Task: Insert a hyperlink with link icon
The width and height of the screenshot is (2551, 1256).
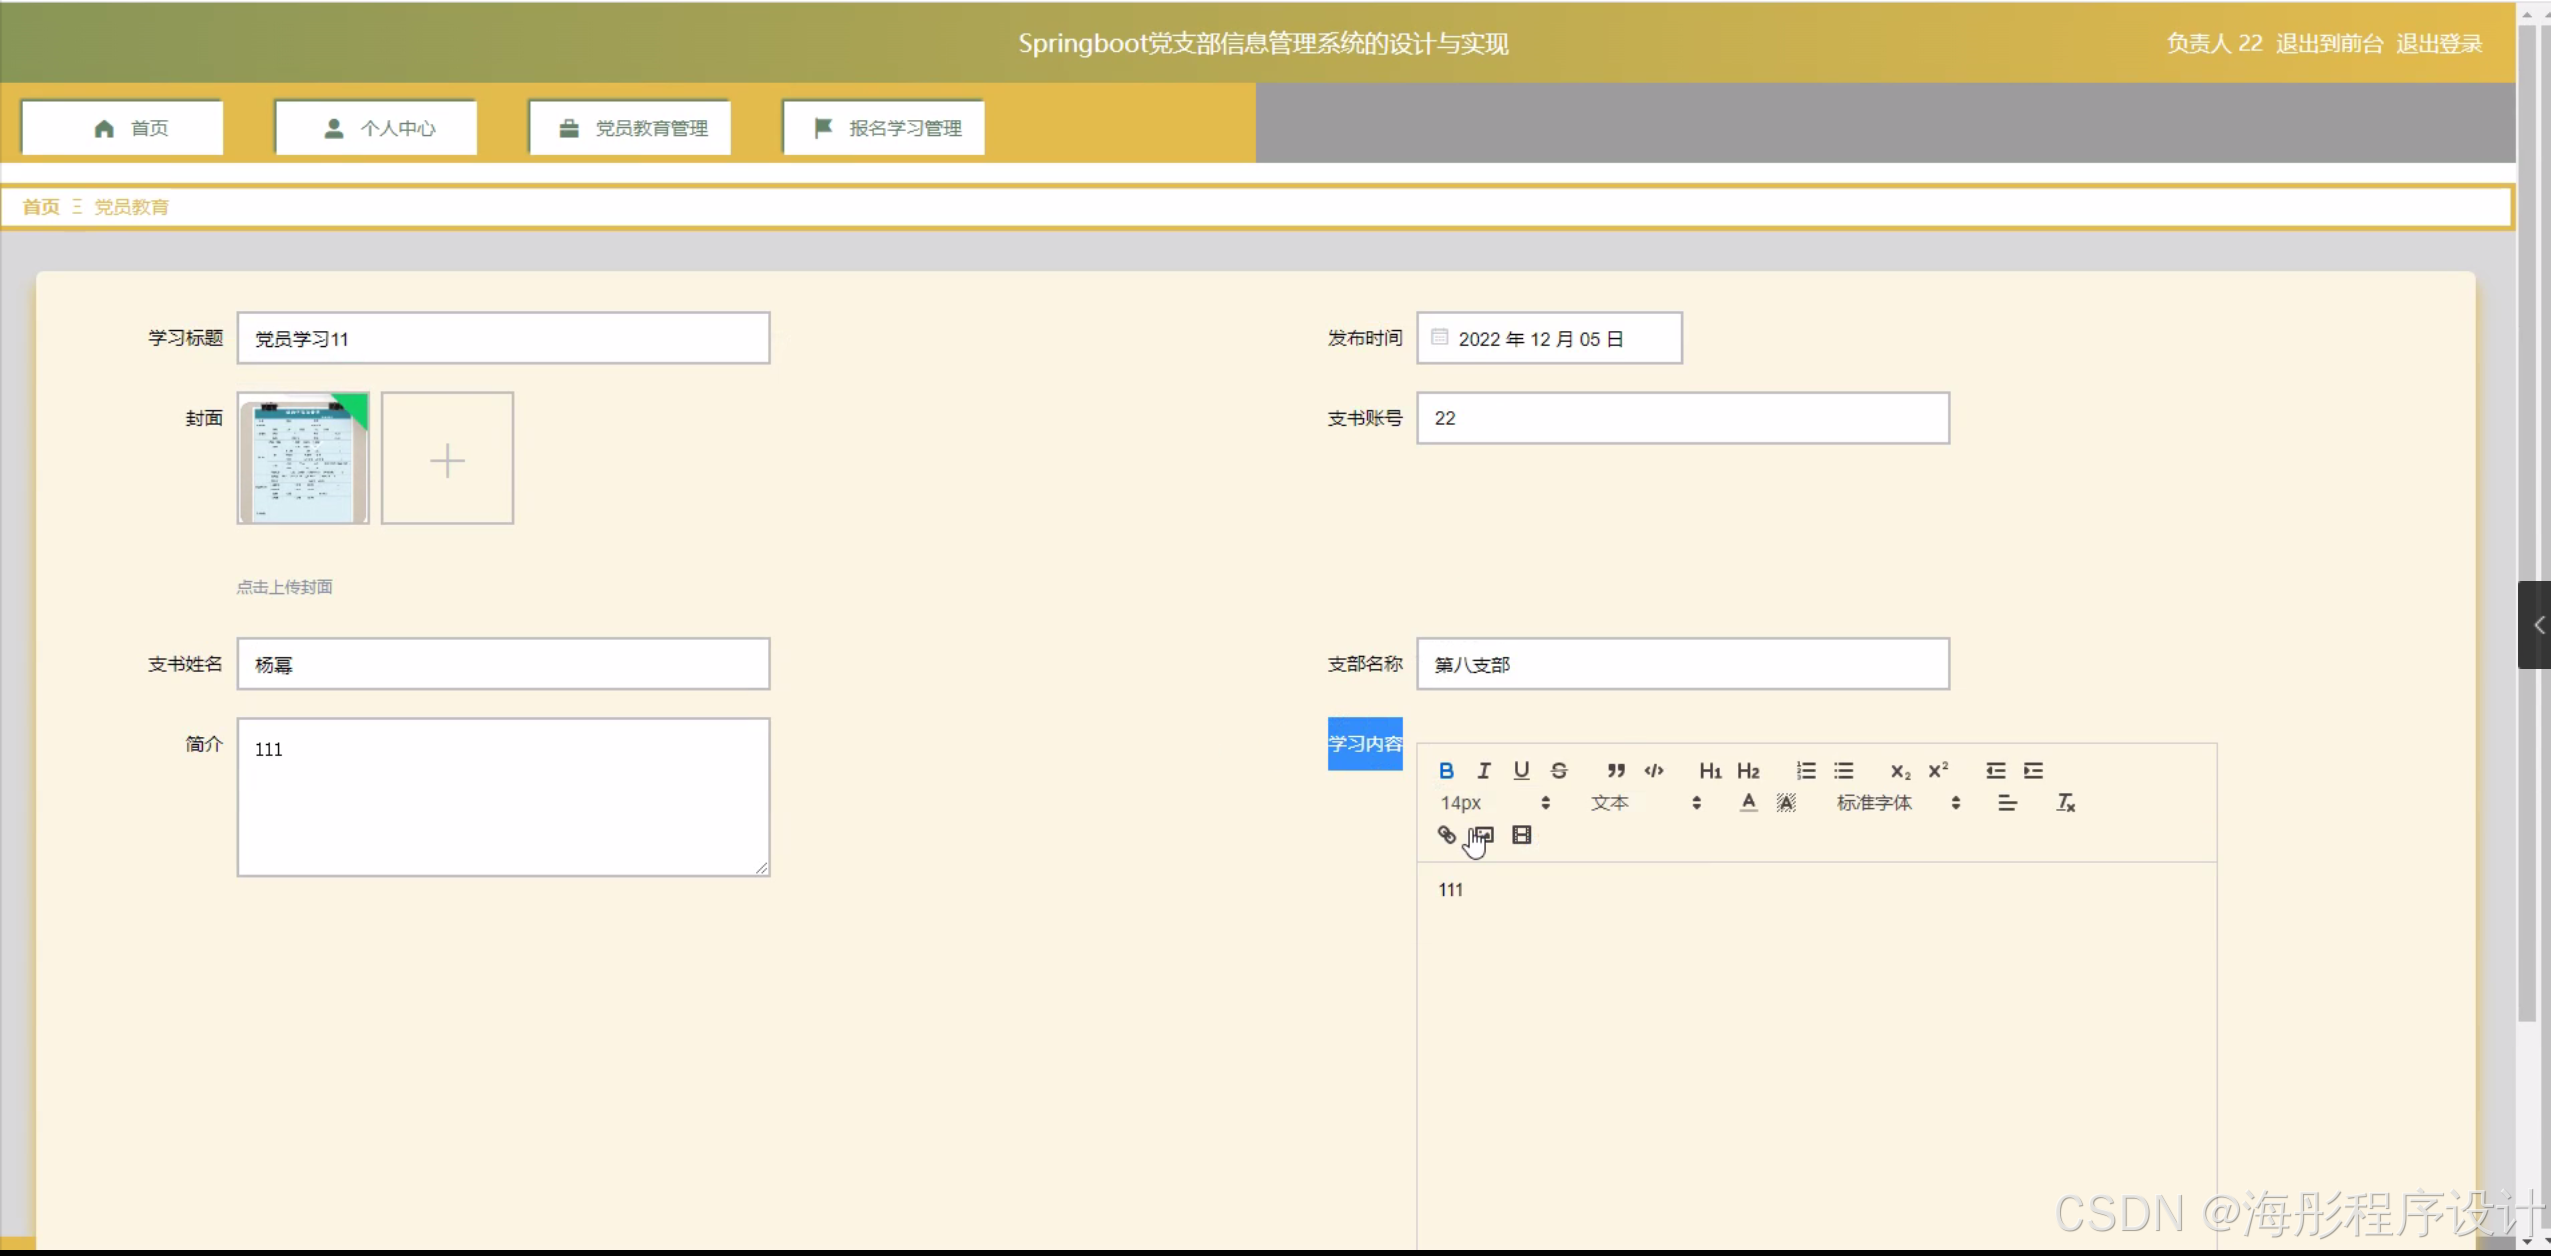Action: pos(1446,835)
